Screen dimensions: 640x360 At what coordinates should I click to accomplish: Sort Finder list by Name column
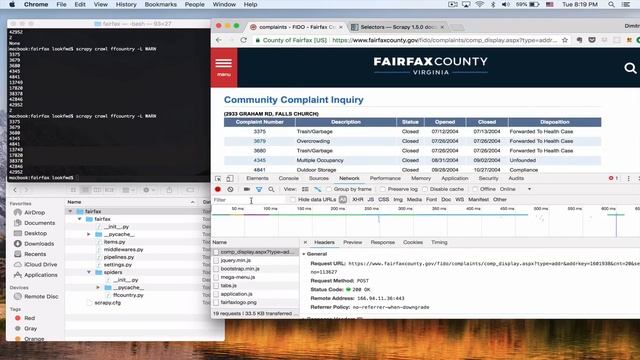[131, 202]
